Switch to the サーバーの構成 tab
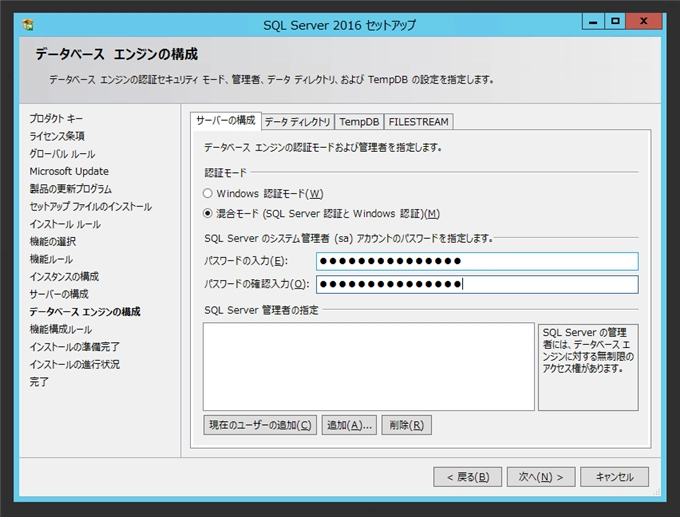The image size is (680, 517). pyautogui.click(x=226, y=121)
